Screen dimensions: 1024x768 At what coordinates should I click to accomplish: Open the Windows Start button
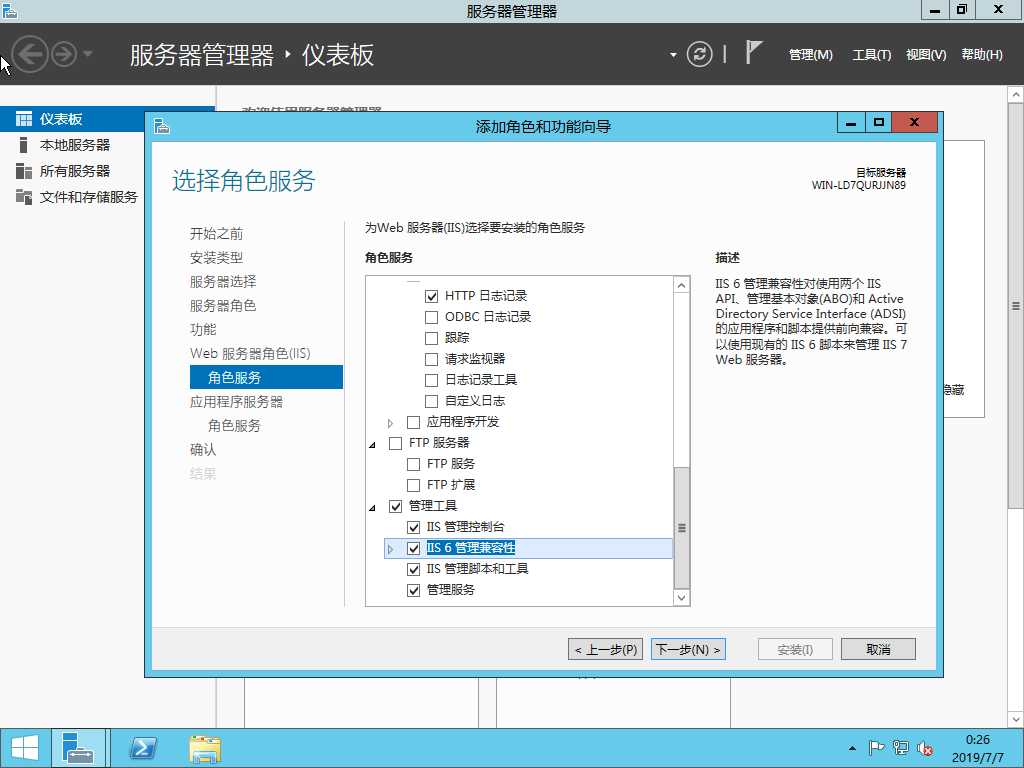[x=25, y=748]
